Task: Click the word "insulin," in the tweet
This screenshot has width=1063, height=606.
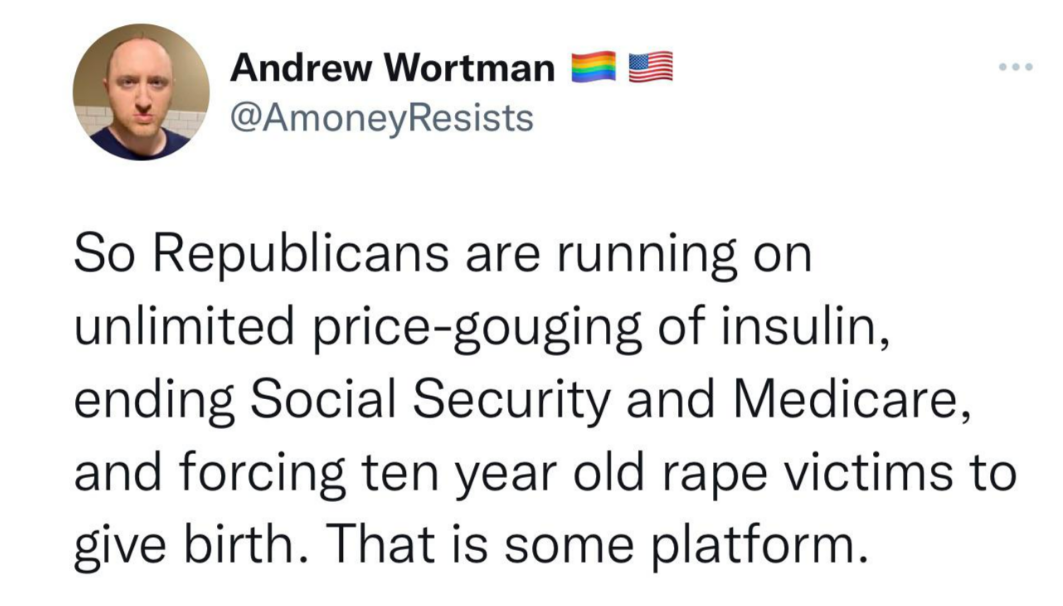Action: point(805,325)
